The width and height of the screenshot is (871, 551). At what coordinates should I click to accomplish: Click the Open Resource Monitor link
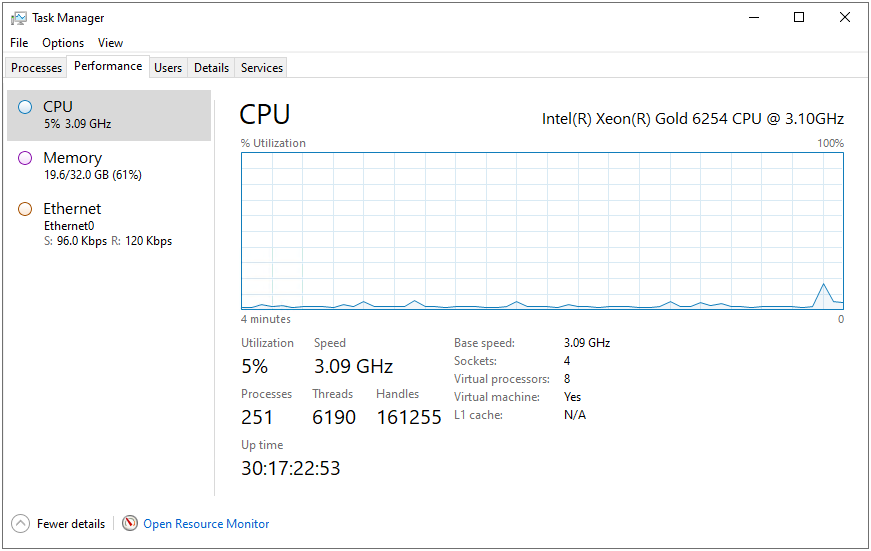206,524
